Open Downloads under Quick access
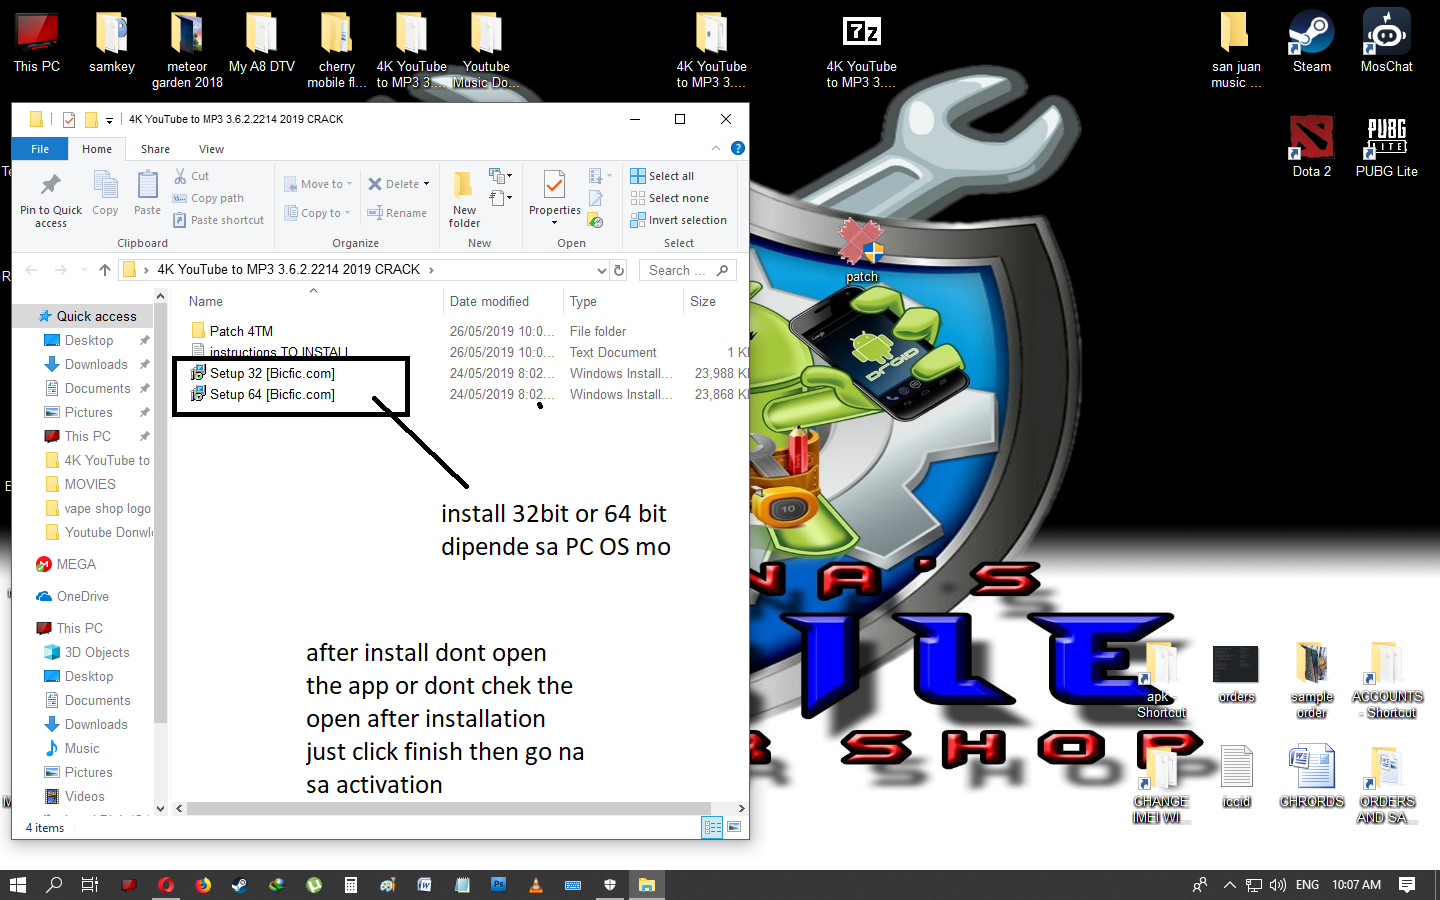The height and width of the screenshot is (900, 1440). point(96,364)
